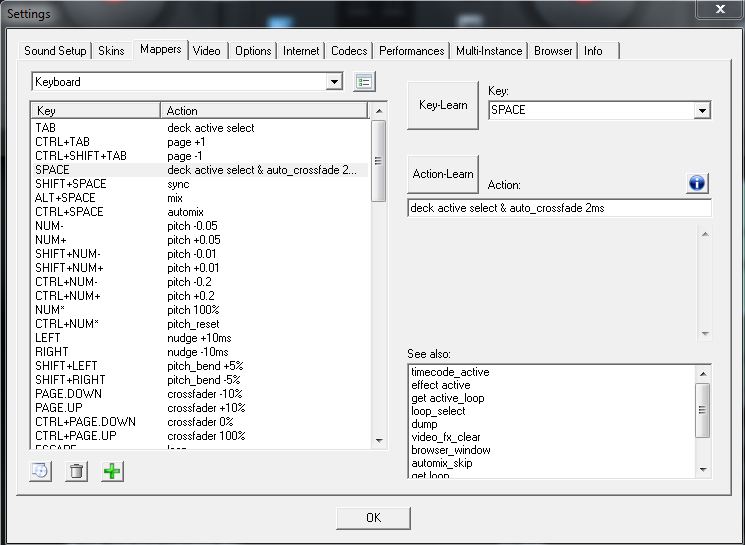
Task: Open the Multi-Instance tab
Action: pyautogui.click(x=489, y=51)
